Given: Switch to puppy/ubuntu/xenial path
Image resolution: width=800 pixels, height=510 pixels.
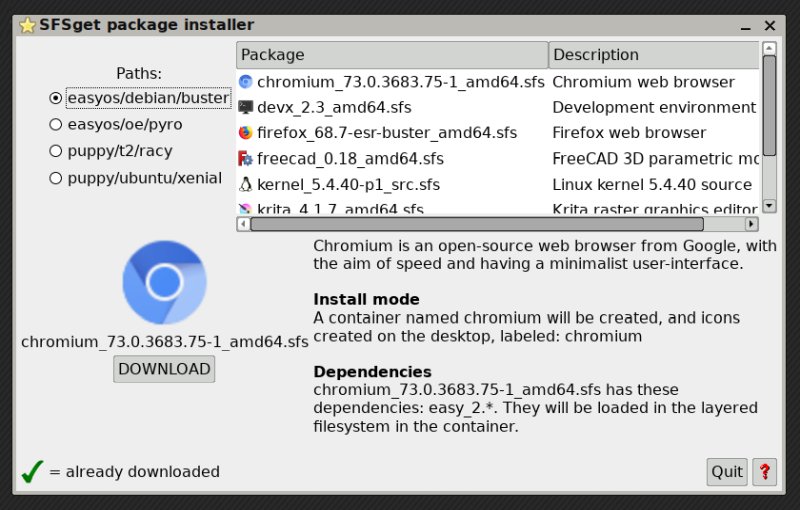Looking at the screenshot, I should coord(56,178).
